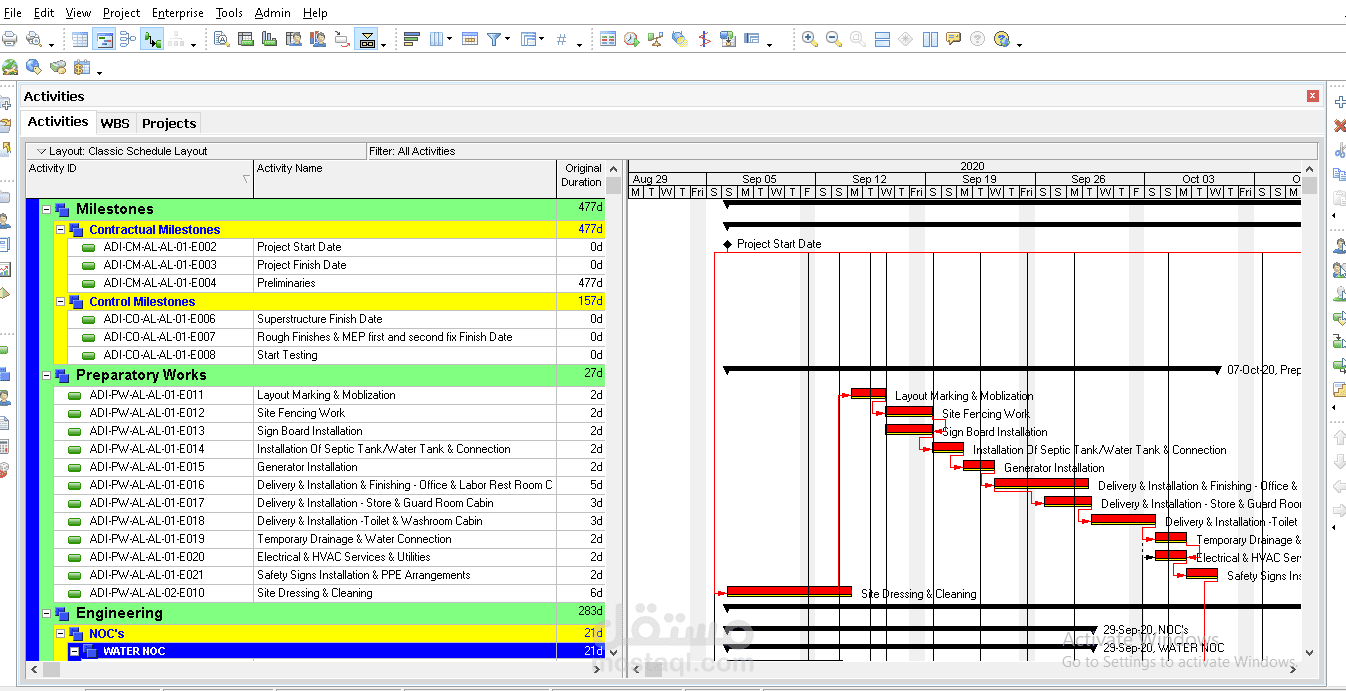Image resolution: width=1346 pixels, height=691 pixels.
Task: Open the Resource Usage Profile icon
Action: pos(318,39)
